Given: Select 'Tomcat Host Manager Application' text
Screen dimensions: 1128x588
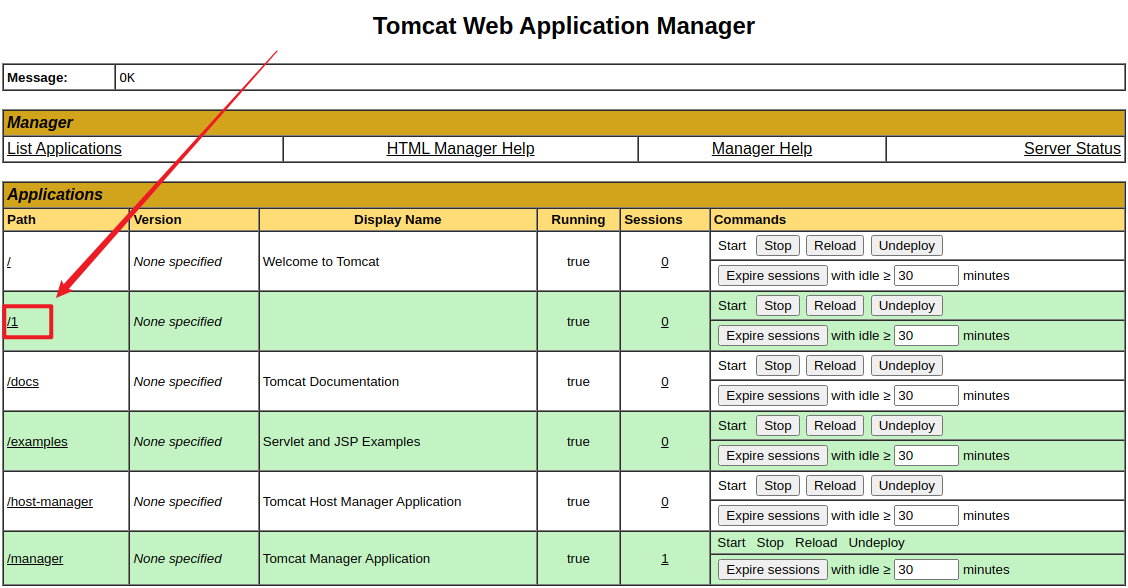Looking at the screenshot, I should 362,502.
